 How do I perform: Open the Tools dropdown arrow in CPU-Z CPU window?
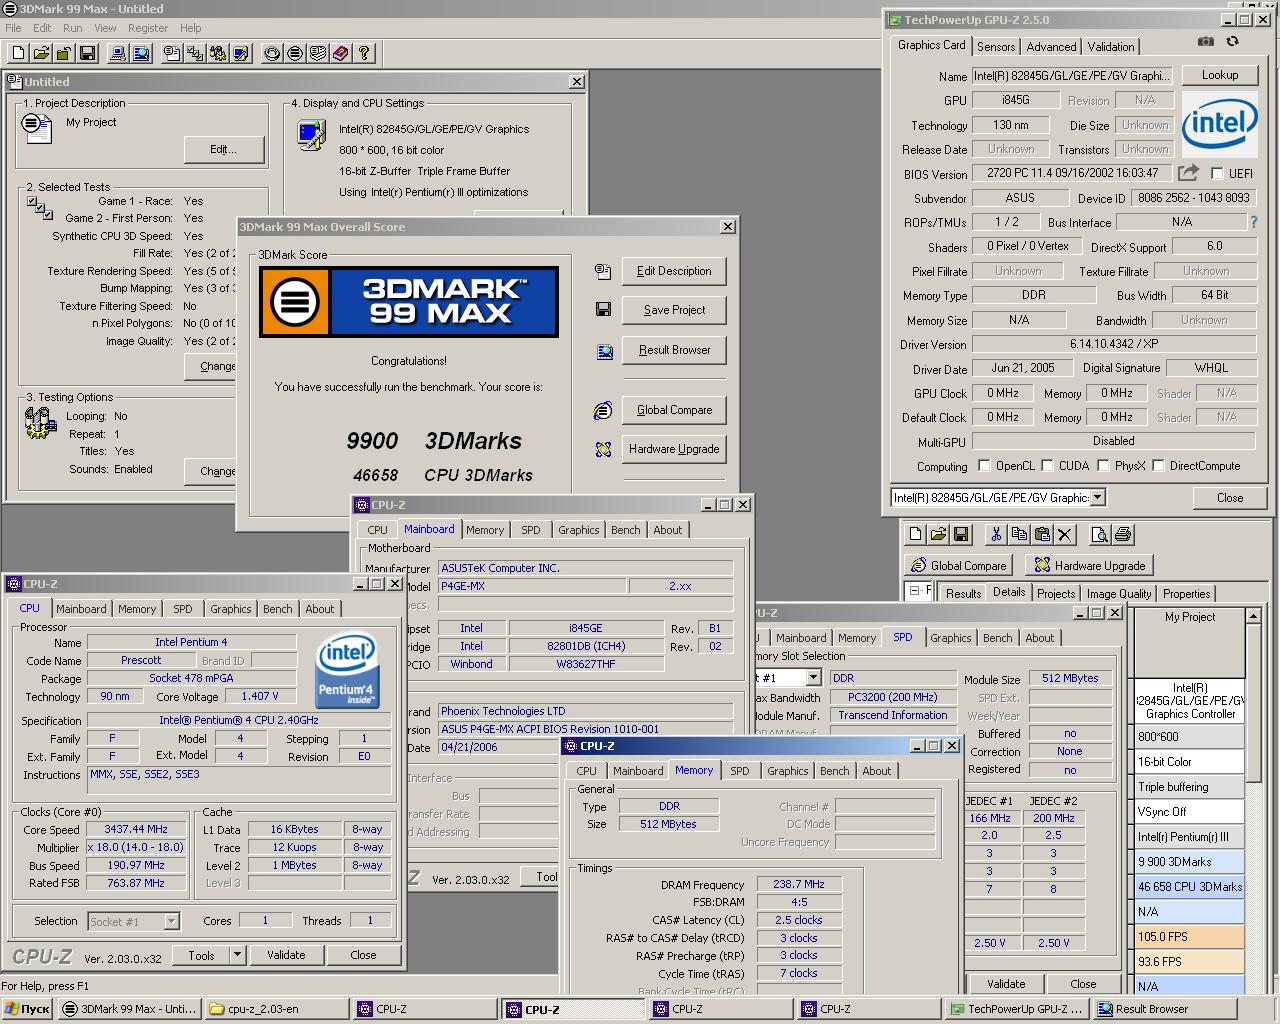237,955
